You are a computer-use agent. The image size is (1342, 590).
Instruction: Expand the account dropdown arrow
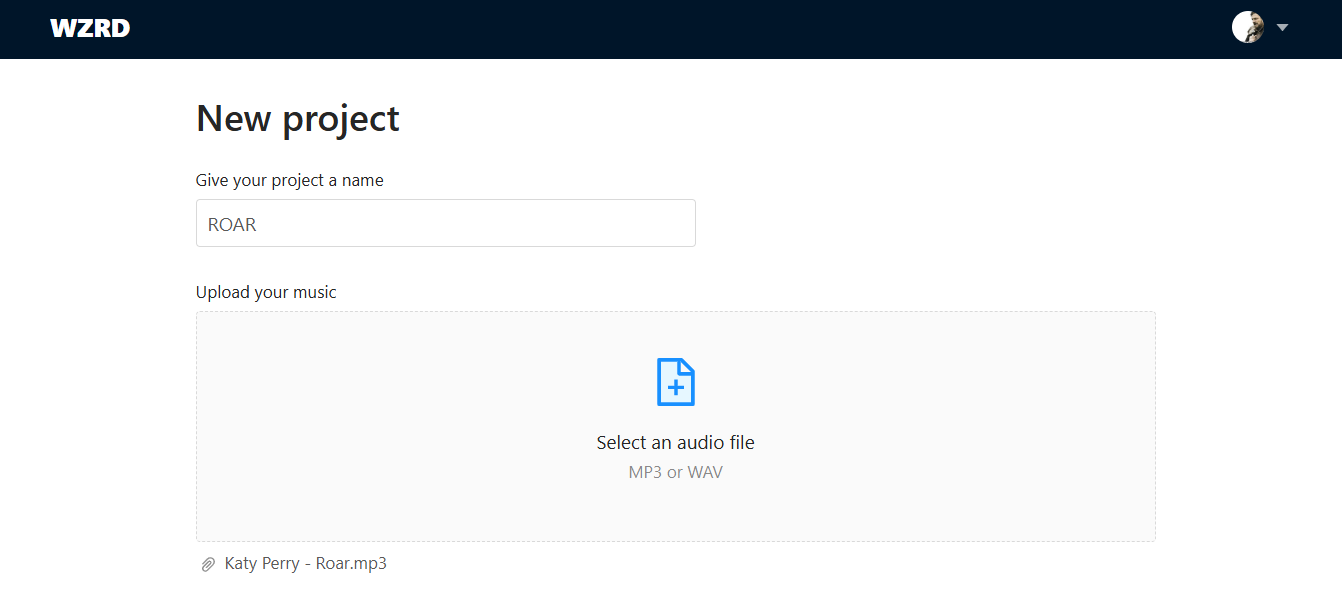(x=1282, y=28)
